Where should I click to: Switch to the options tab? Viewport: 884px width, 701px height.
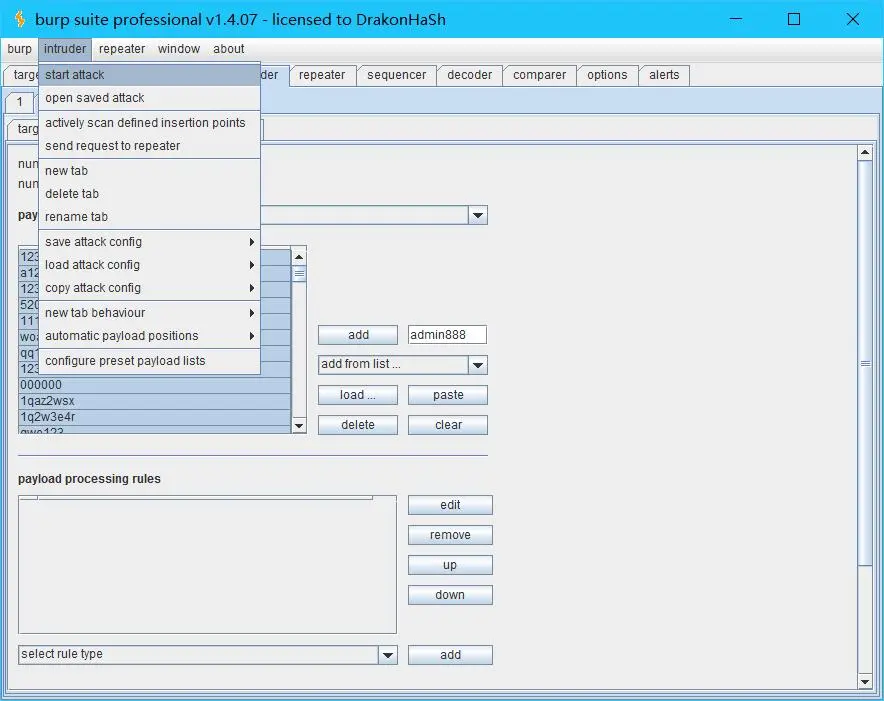607,75
